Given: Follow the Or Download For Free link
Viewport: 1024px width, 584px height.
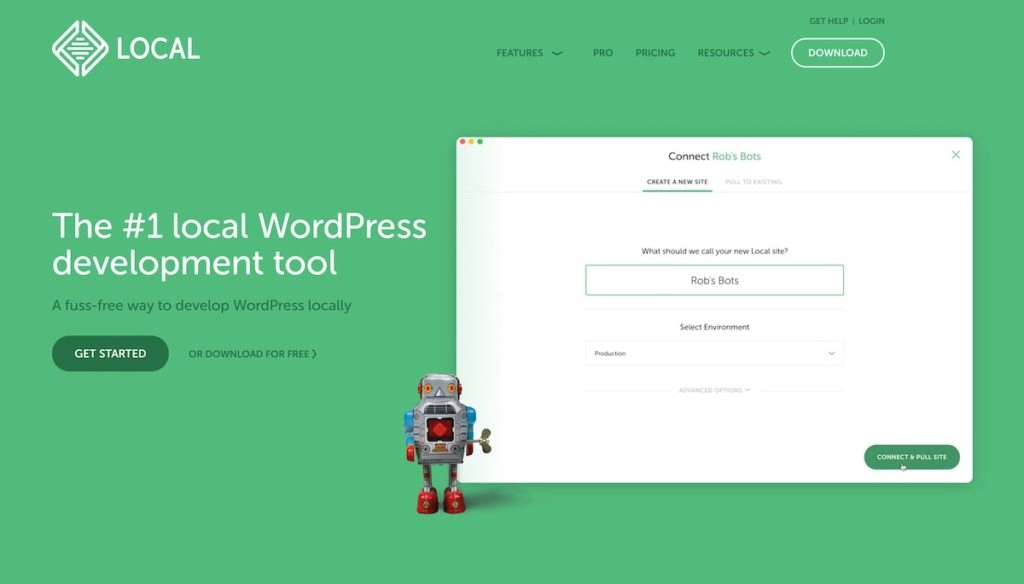Looking at the screenshot, I should (253, 354).
